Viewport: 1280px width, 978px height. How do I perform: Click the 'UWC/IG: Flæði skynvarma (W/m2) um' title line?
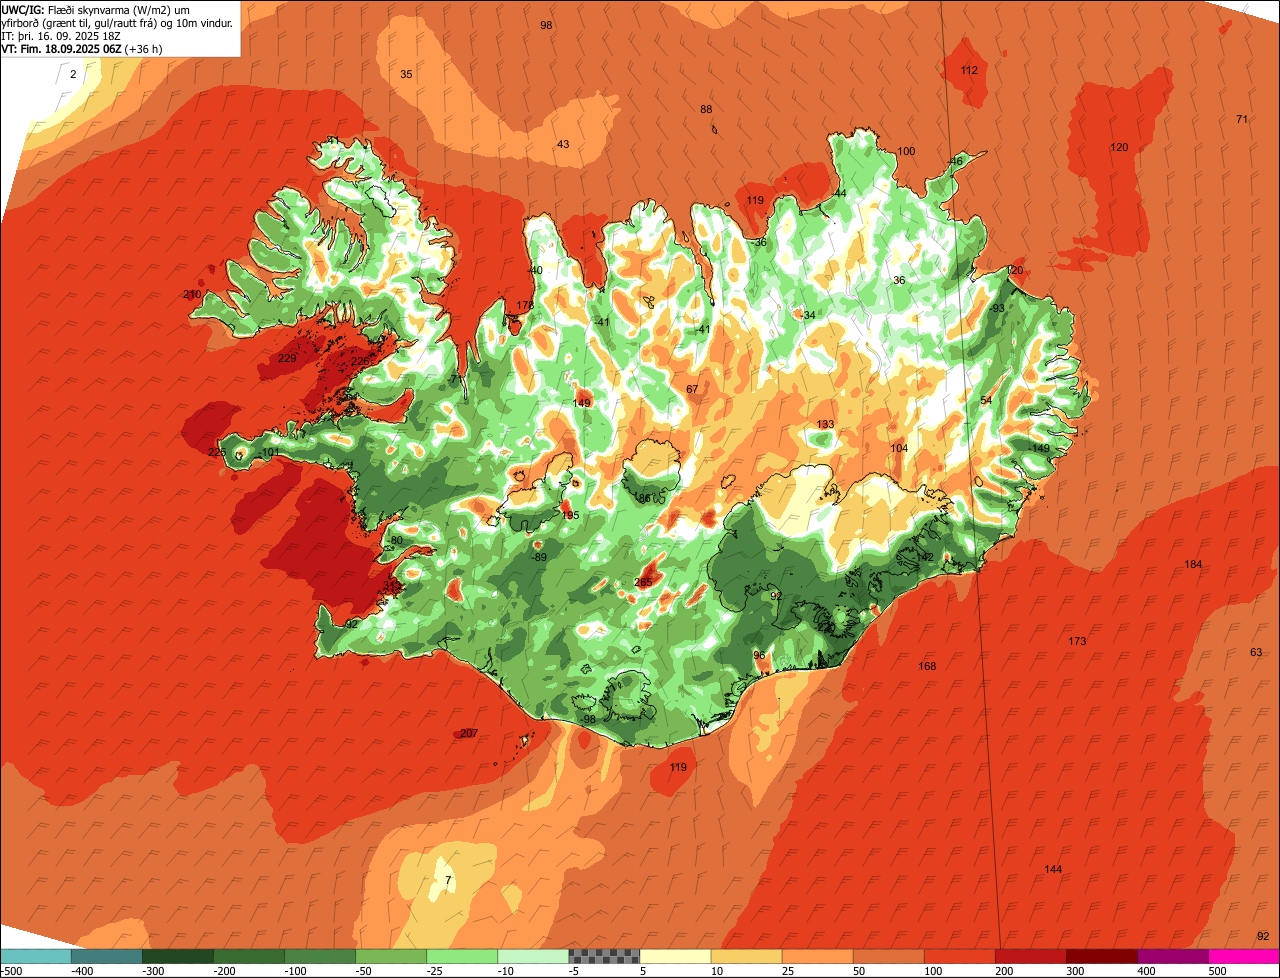96,9
